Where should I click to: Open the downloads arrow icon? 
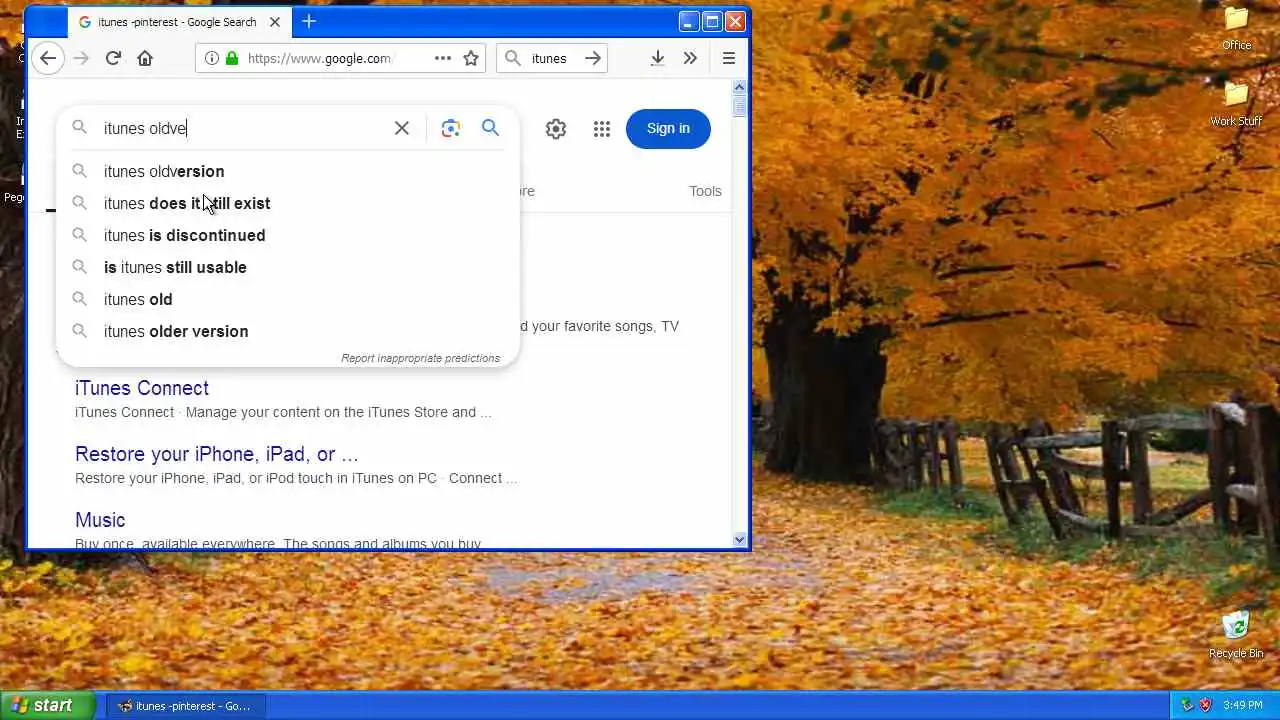pyautogui.click(x=657, y=58)
